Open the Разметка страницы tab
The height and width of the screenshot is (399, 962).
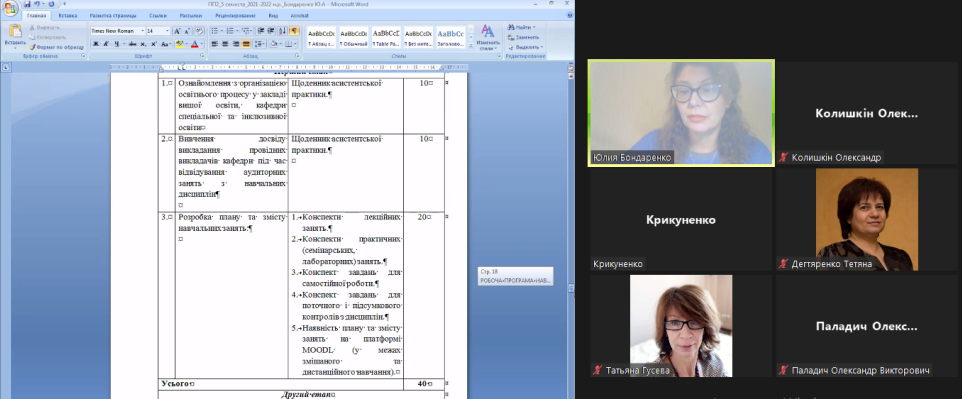click(x=113, y=15)
